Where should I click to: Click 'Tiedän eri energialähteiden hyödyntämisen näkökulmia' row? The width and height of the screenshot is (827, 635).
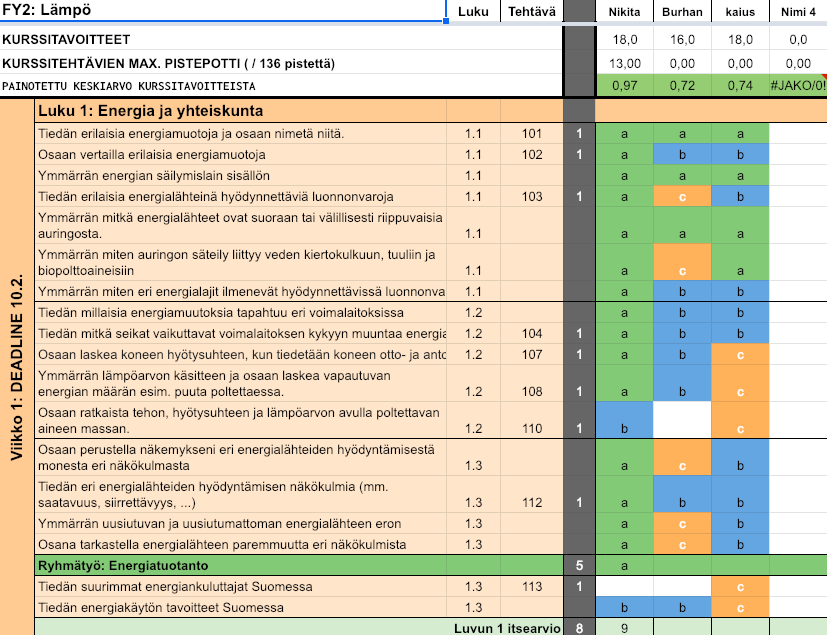pos(241,494)
